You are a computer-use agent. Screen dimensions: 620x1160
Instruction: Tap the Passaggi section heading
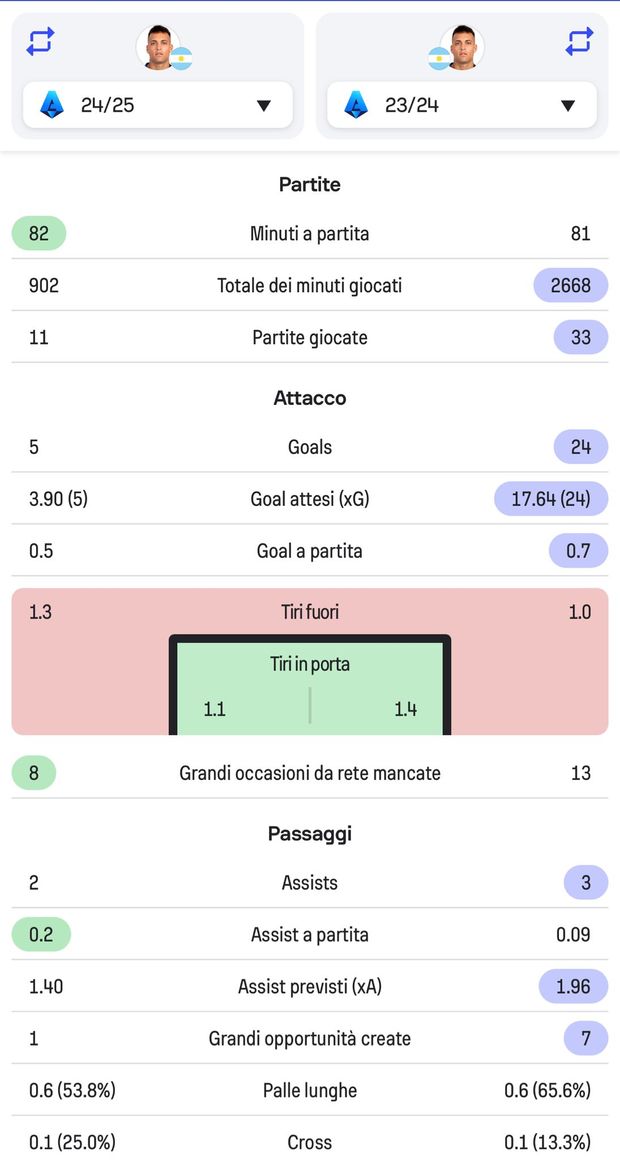pos(310,834)
